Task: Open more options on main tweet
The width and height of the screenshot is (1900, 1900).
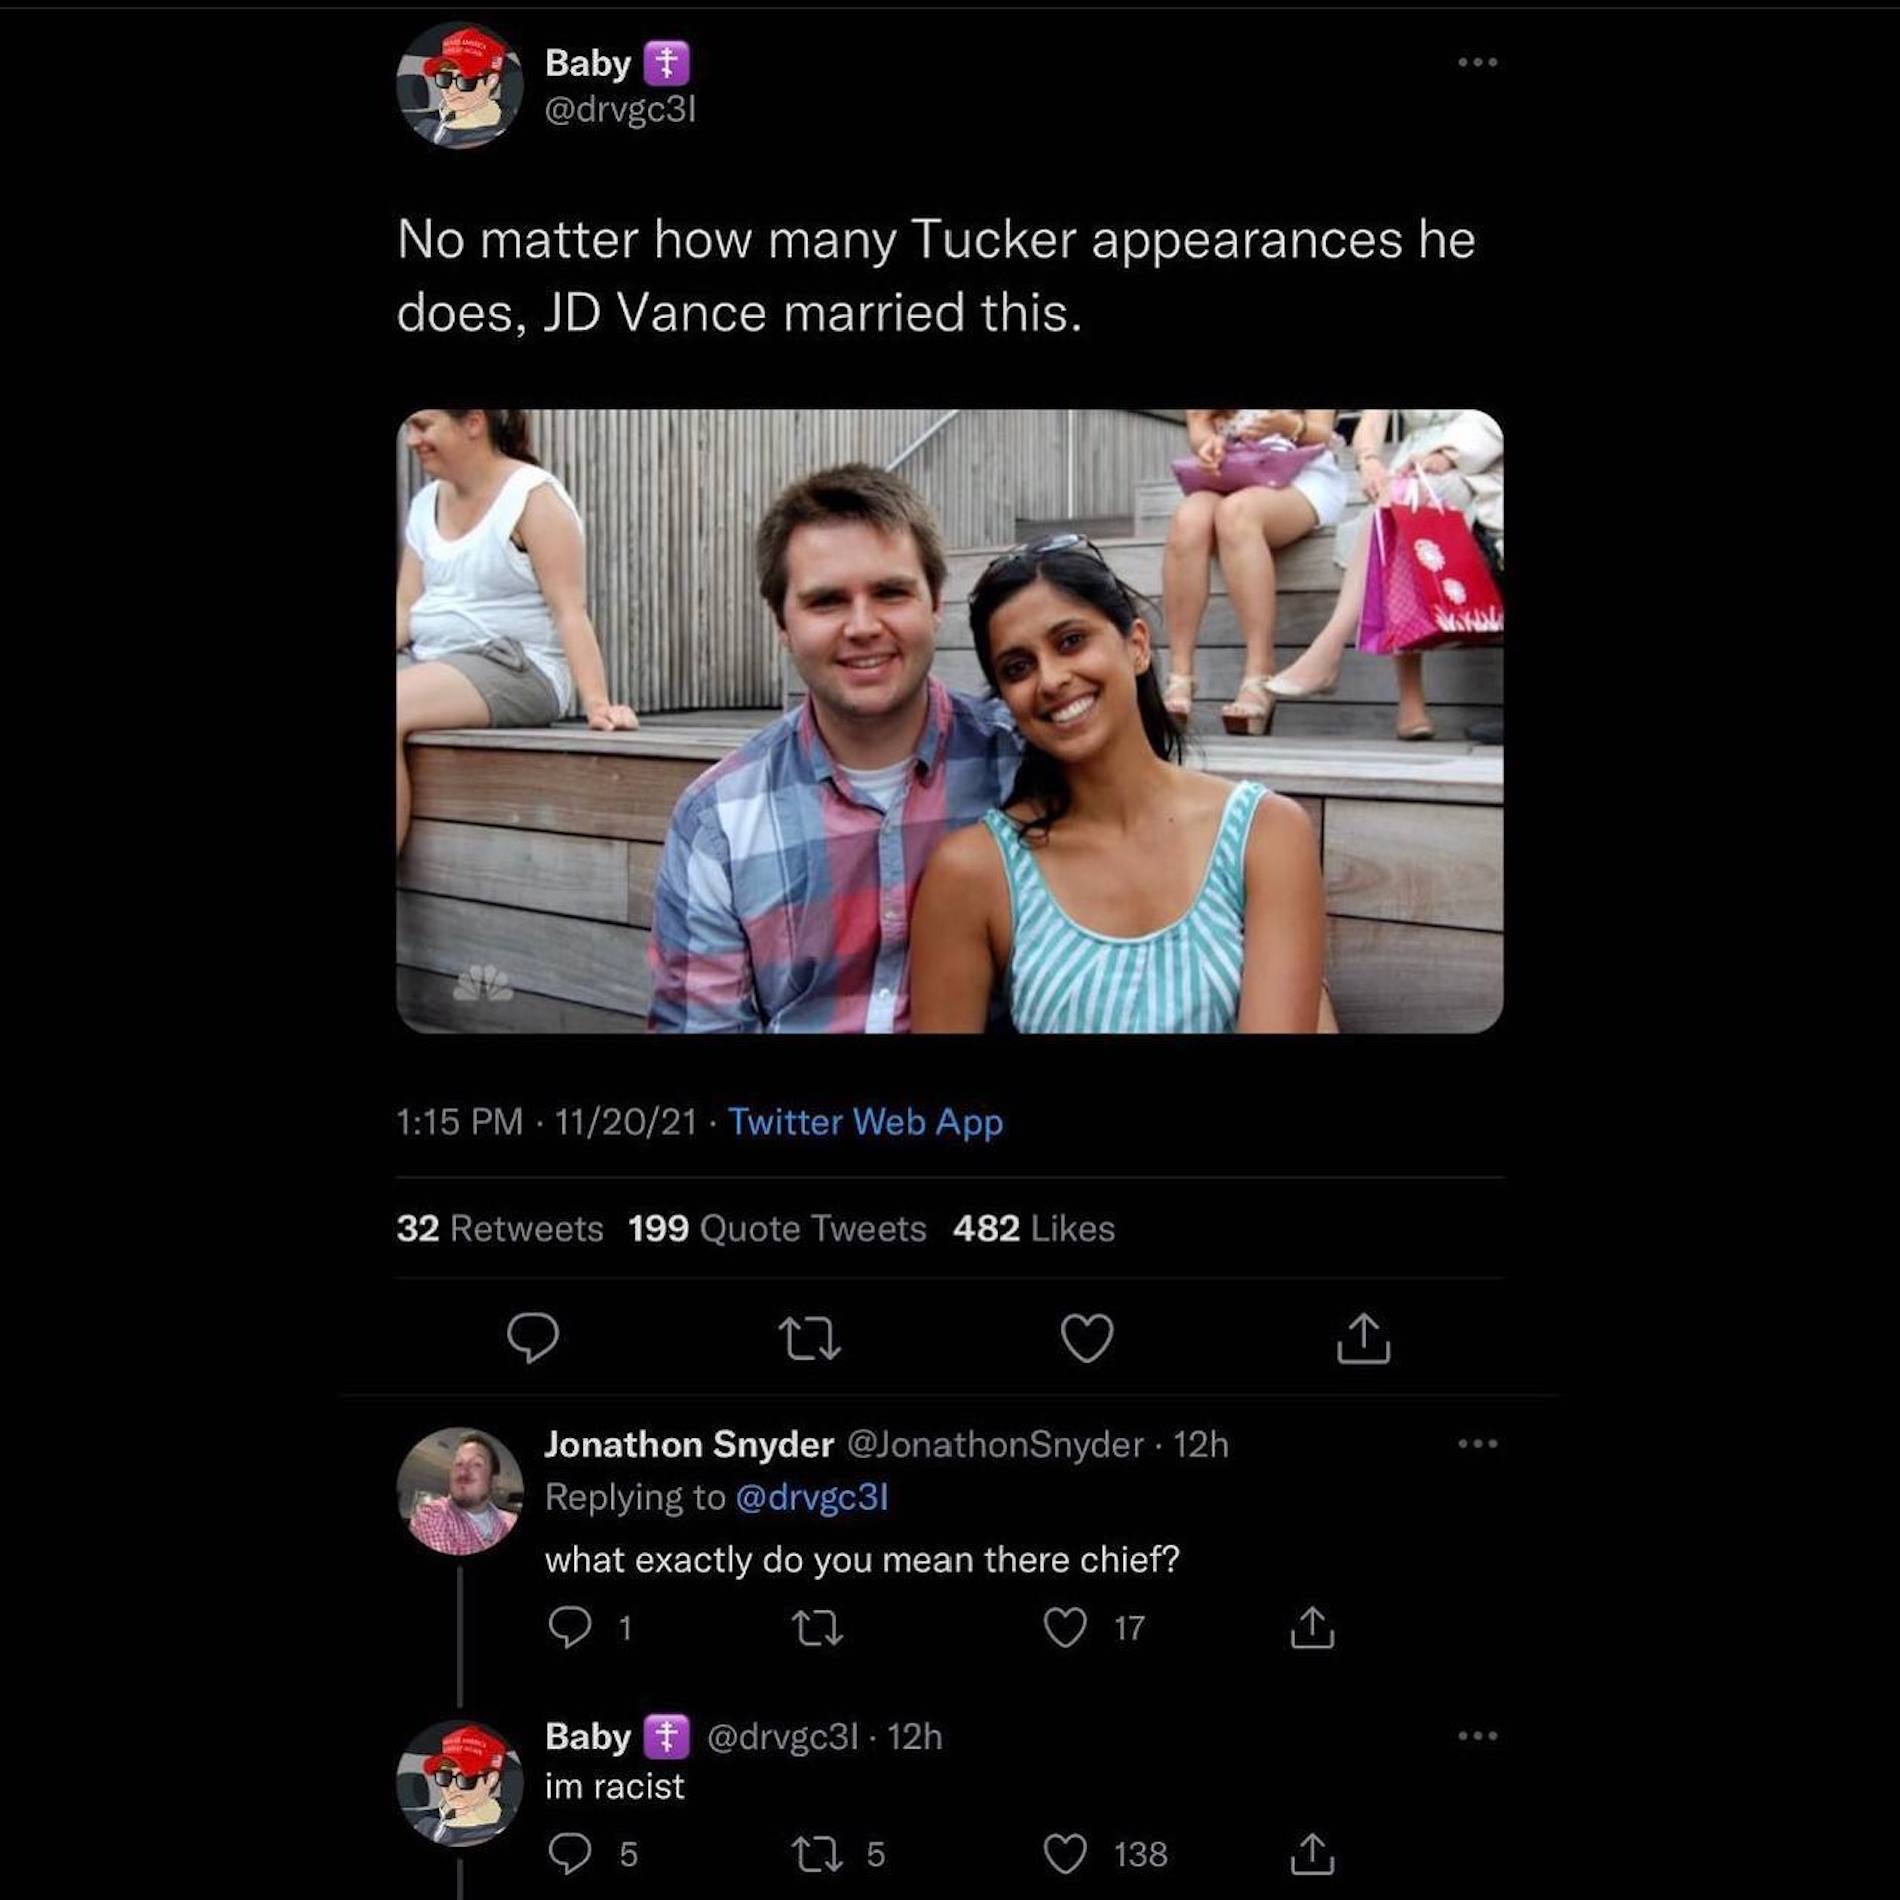Action: [x=1477, y=62]
